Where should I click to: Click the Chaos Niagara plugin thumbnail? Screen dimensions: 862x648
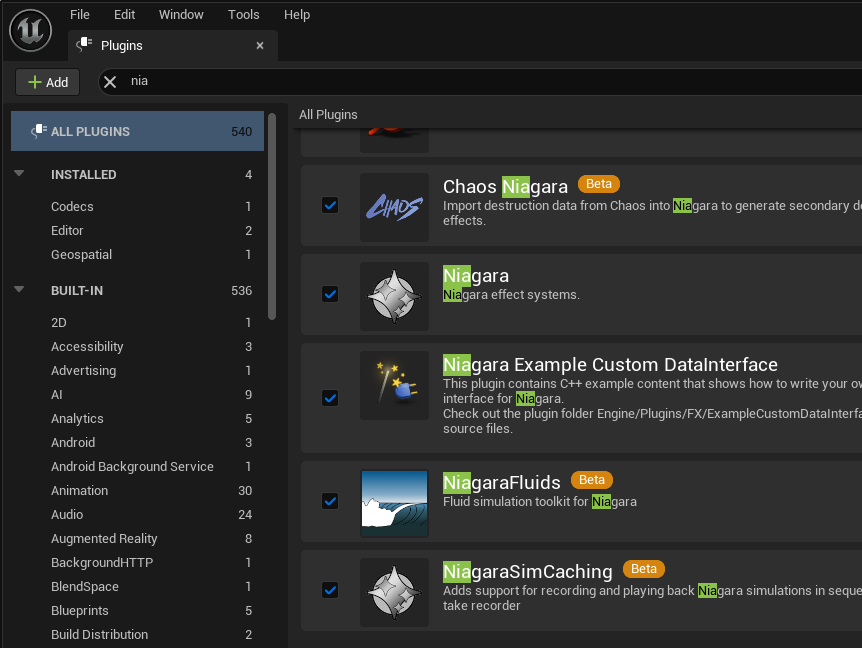coord(394,207)
